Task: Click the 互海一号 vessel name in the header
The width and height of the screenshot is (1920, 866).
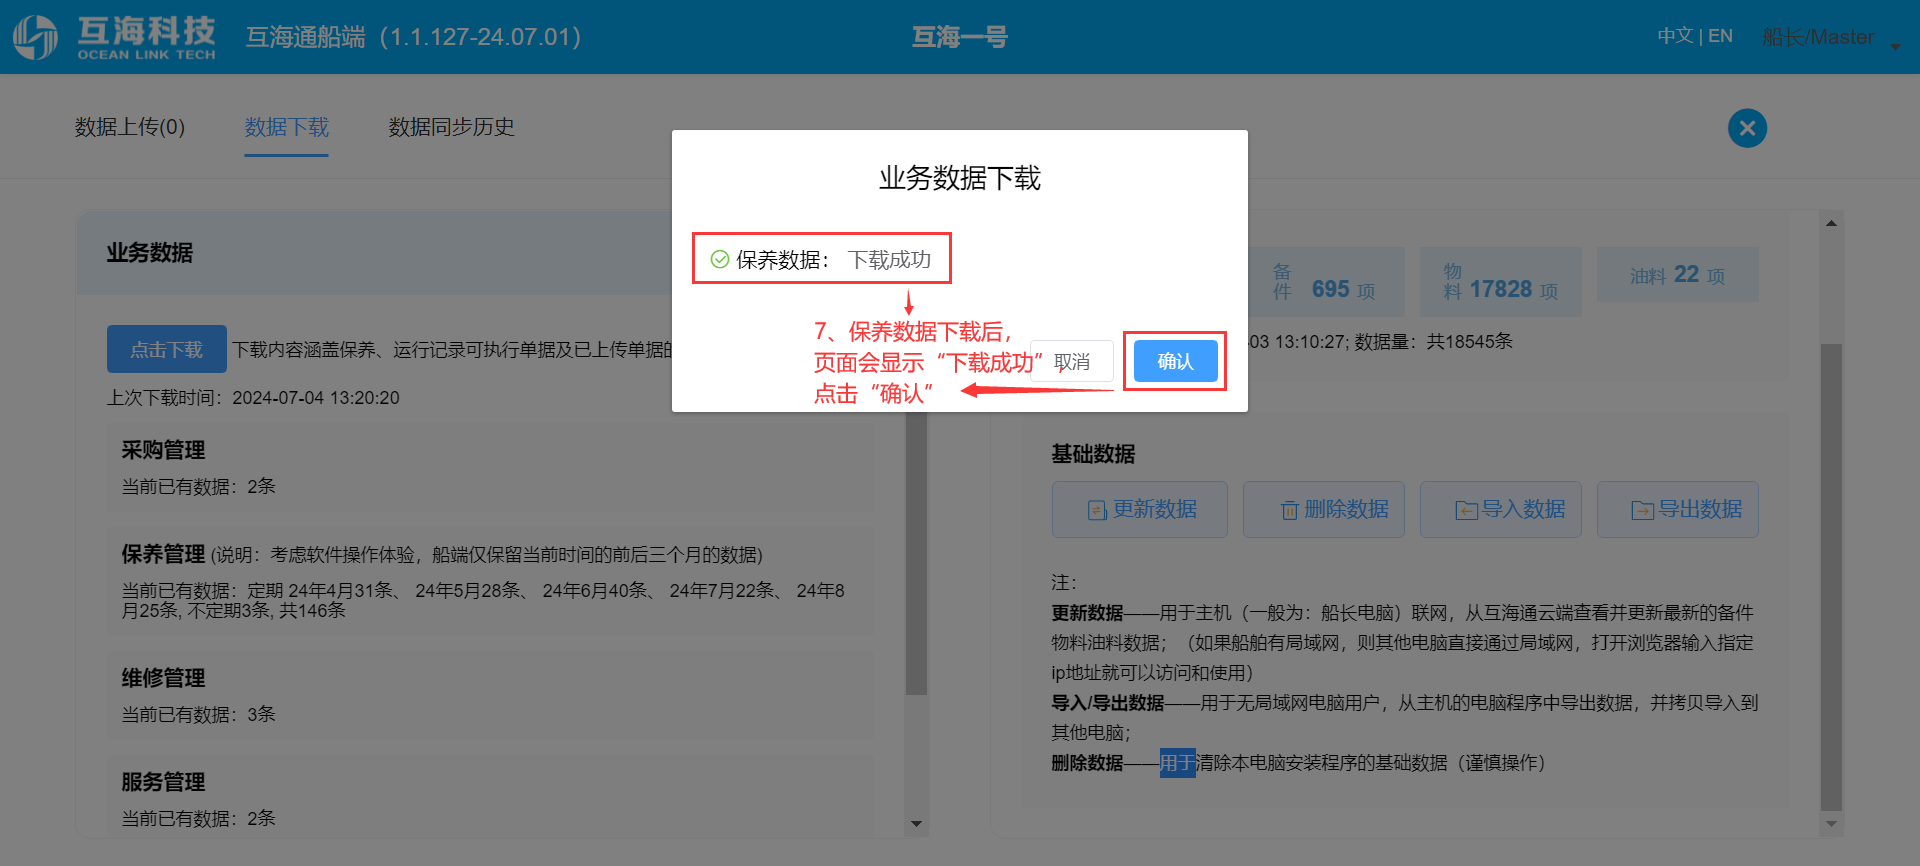Action: point(960,37)
